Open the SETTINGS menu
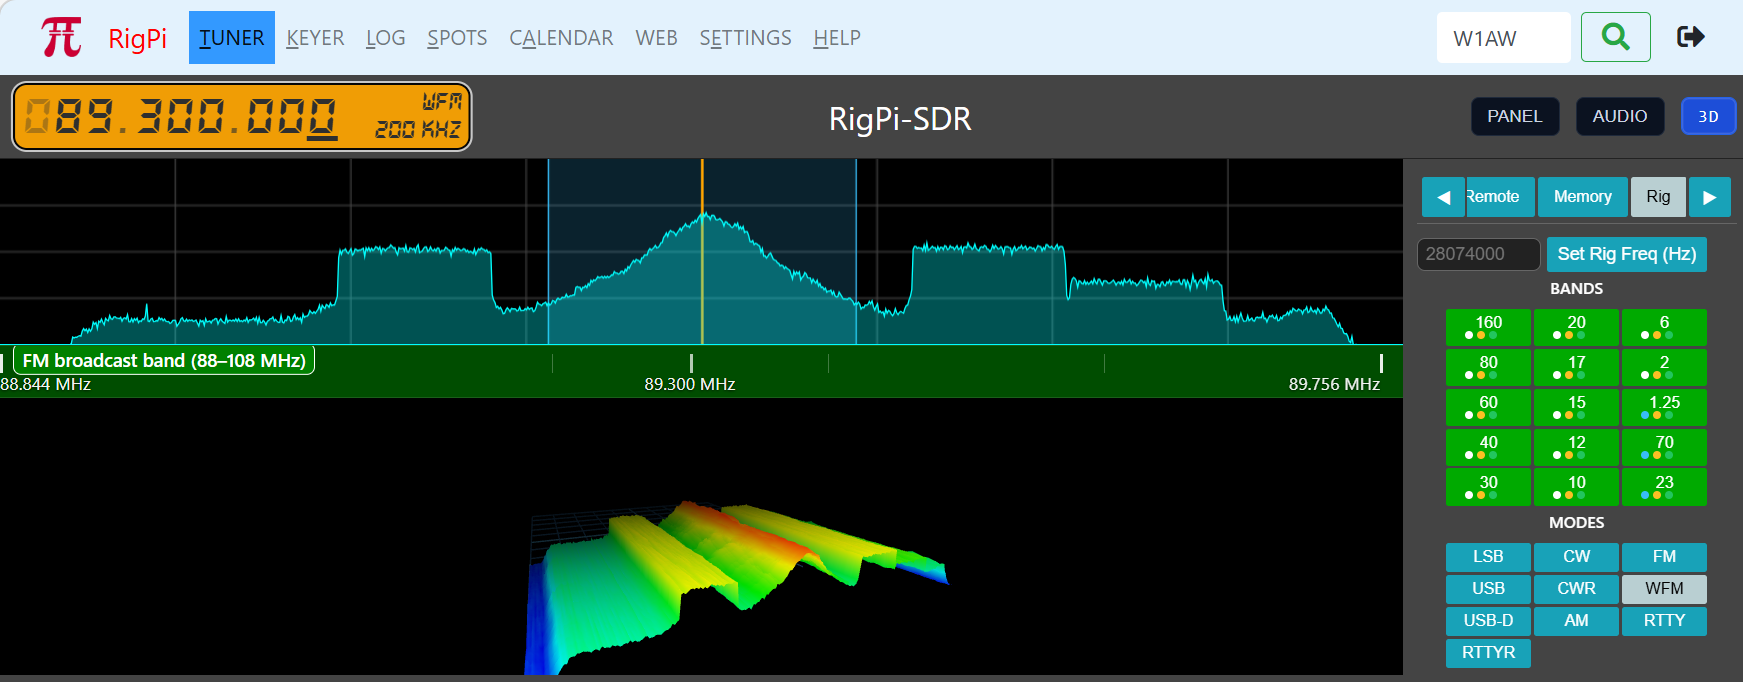 [745, 38]
